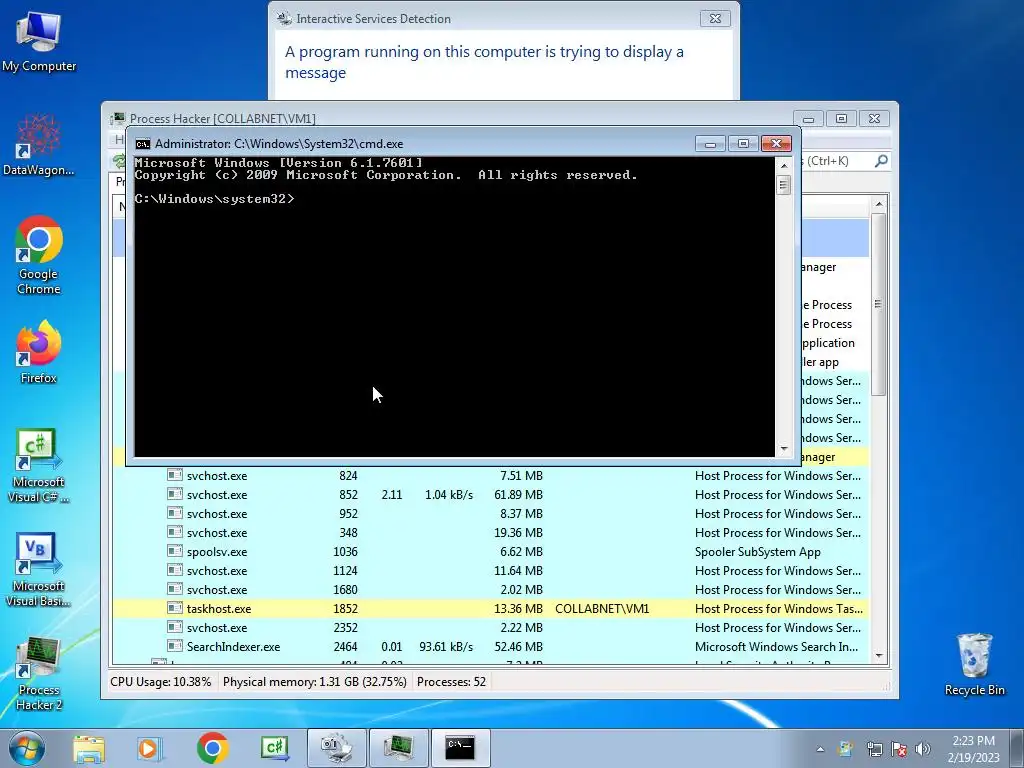Click the Processes: 52 status entry
The height and width of the screenshot is (768, 1024).
451,682
